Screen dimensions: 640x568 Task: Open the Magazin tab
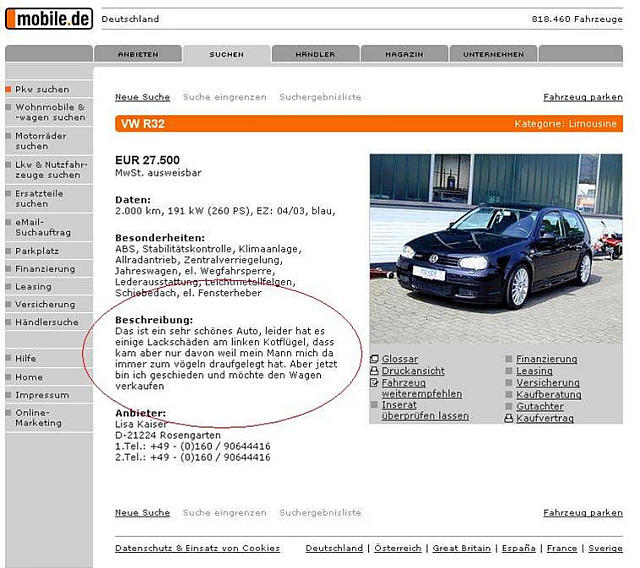pyautogui.click(x=404, y=54)
